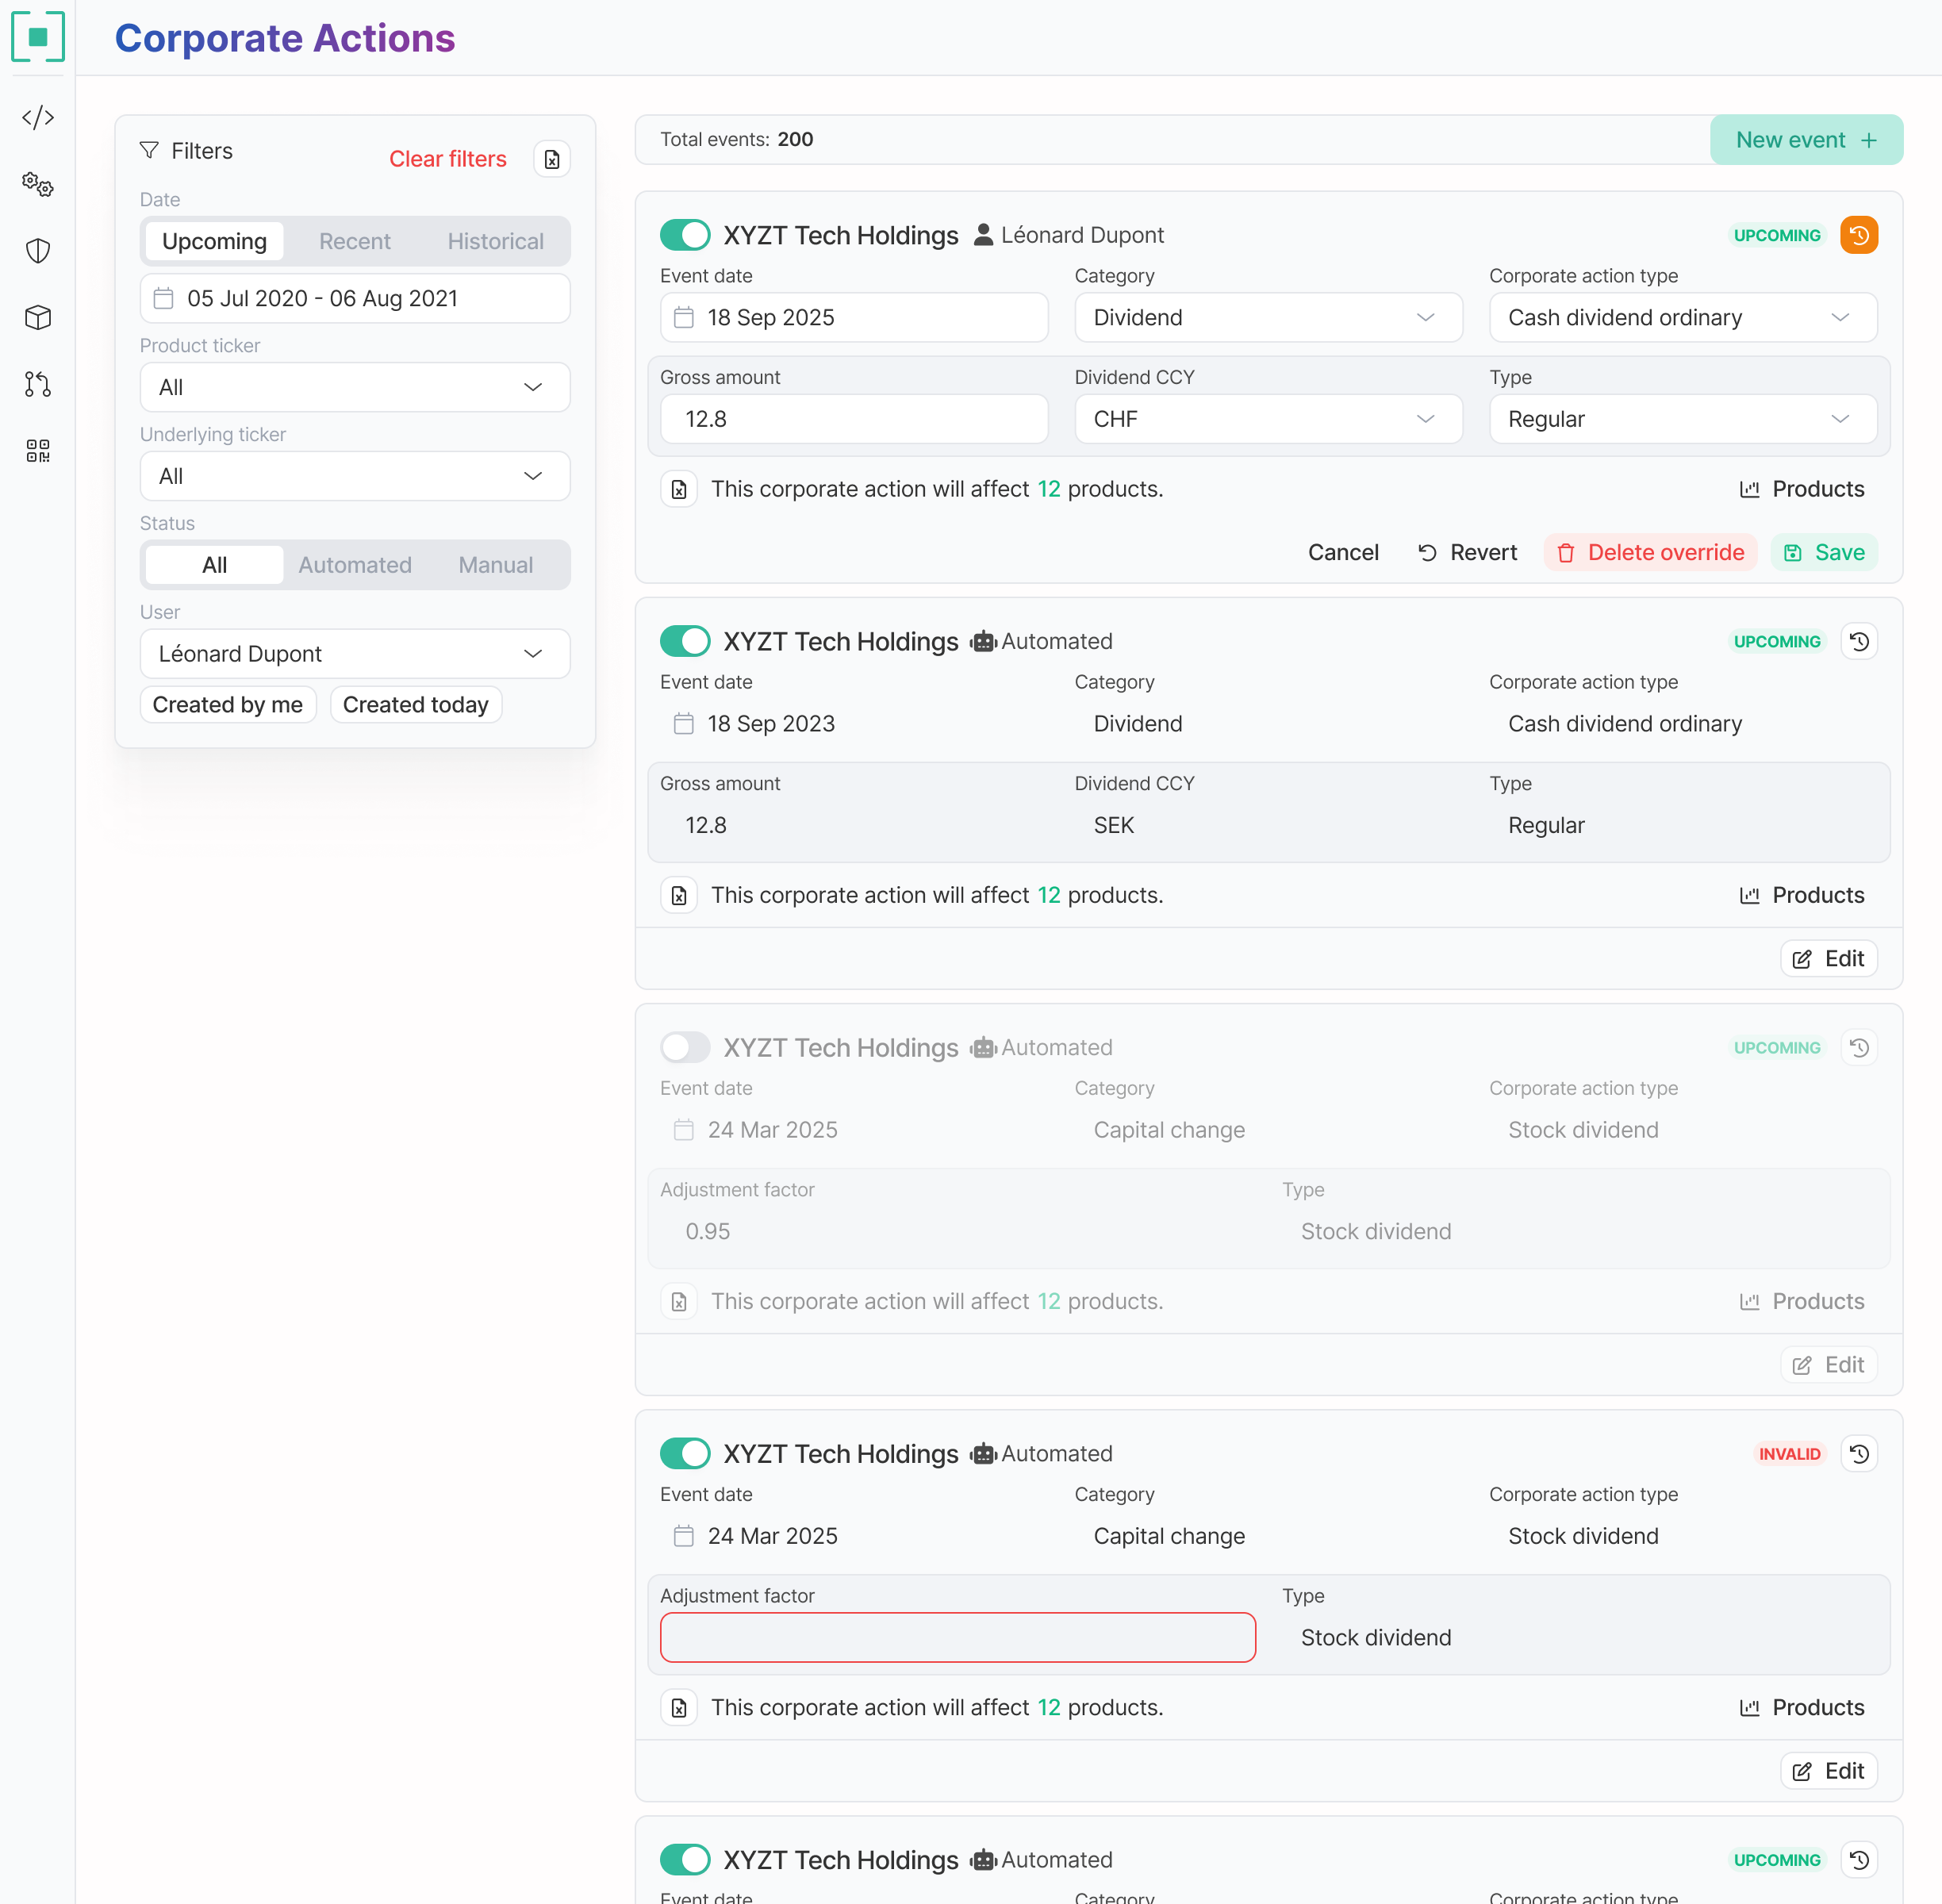Expand the Product ticker dropdown
This screenshot has width=1942, height=1904.
point(354,387)
